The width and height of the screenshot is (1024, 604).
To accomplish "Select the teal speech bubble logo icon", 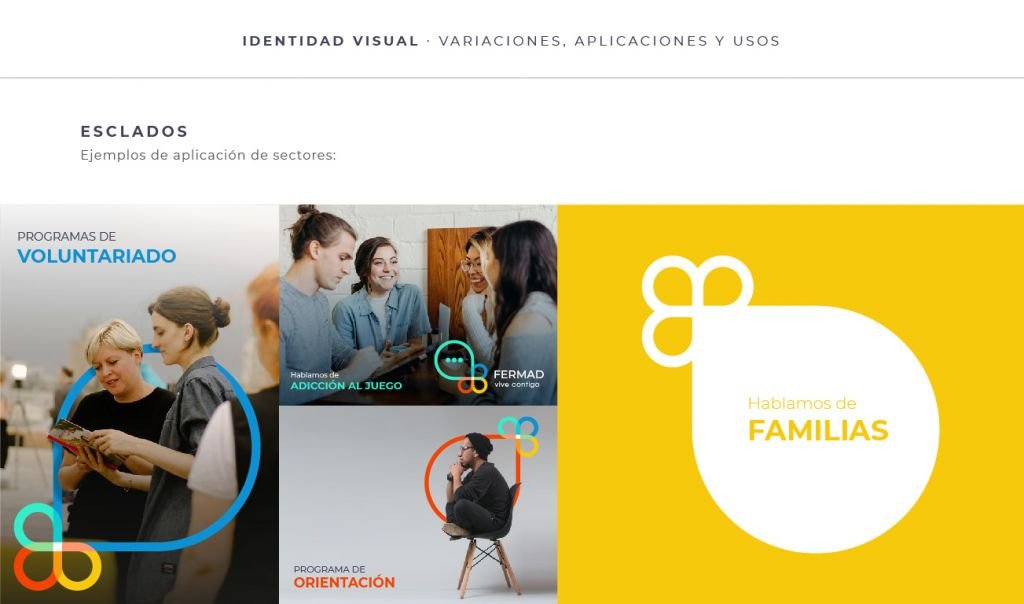I will coord(455,360).
